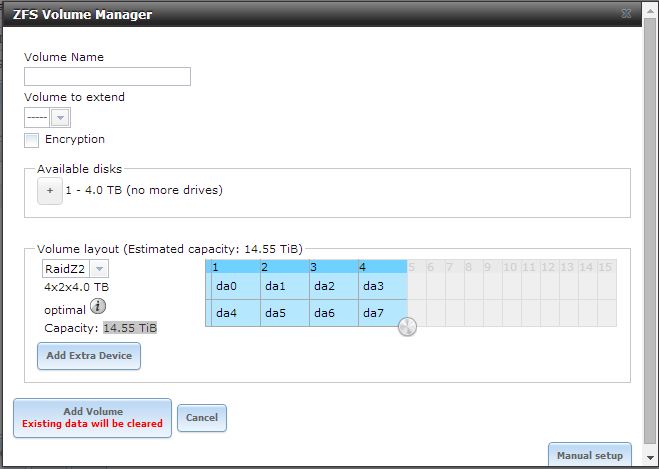The image size is (659, 469).
Task: Click column header 2 in layout grid
Action: tap(285, 267)
